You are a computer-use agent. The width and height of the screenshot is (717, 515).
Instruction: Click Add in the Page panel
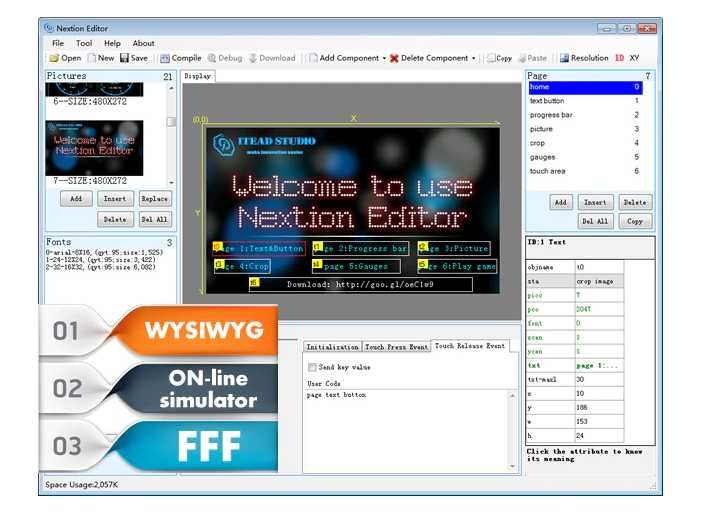pyautogui.click(x=561, y=202)
